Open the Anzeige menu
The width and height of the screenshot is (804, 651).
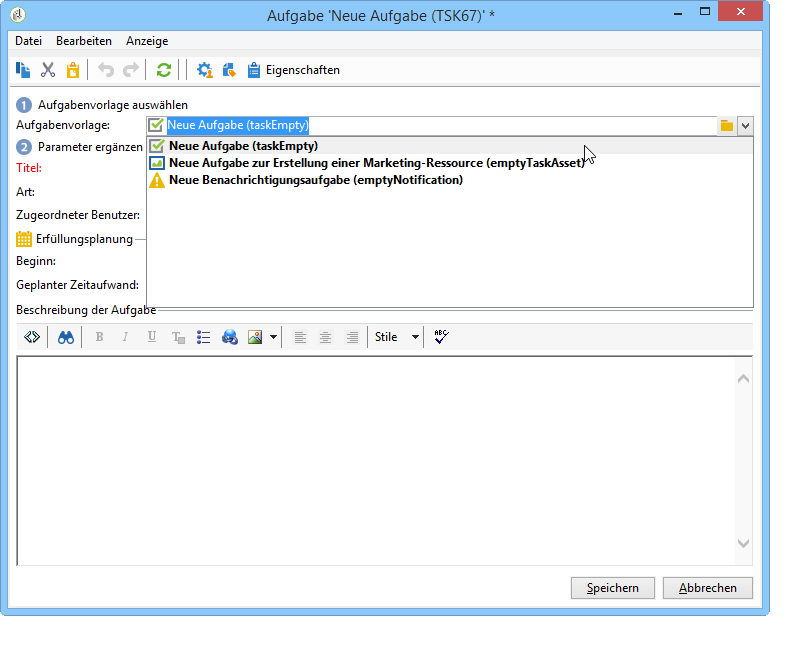click(147, 41)
